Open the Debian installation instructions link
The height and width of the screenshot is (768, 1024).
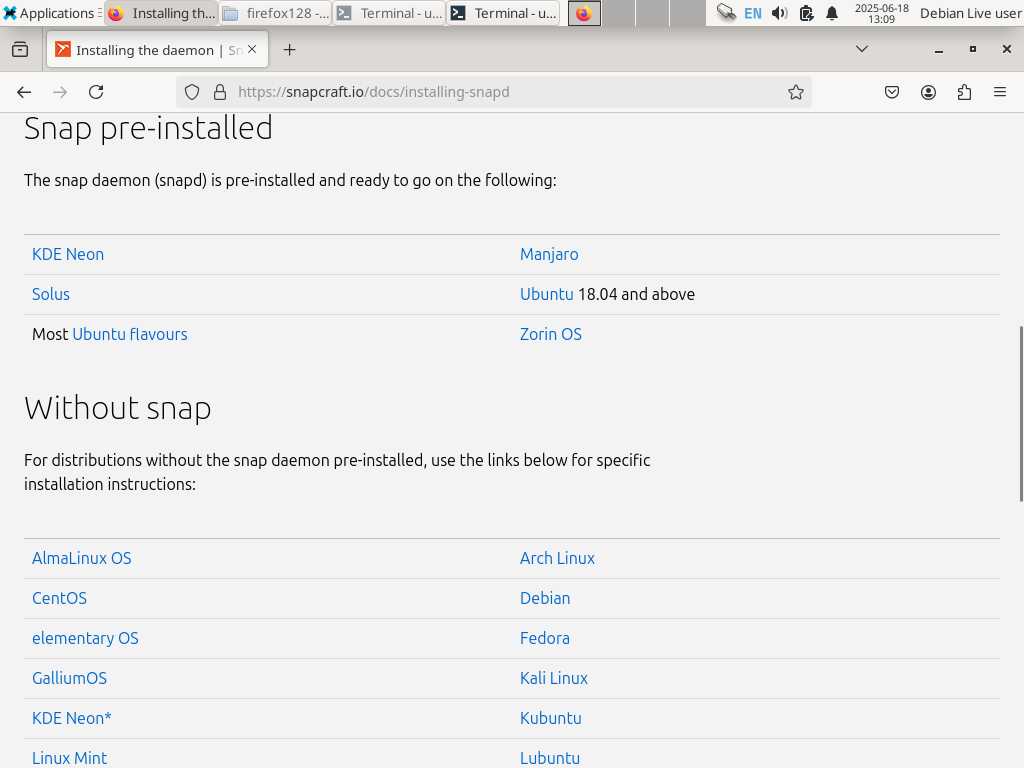coord(545,598)
